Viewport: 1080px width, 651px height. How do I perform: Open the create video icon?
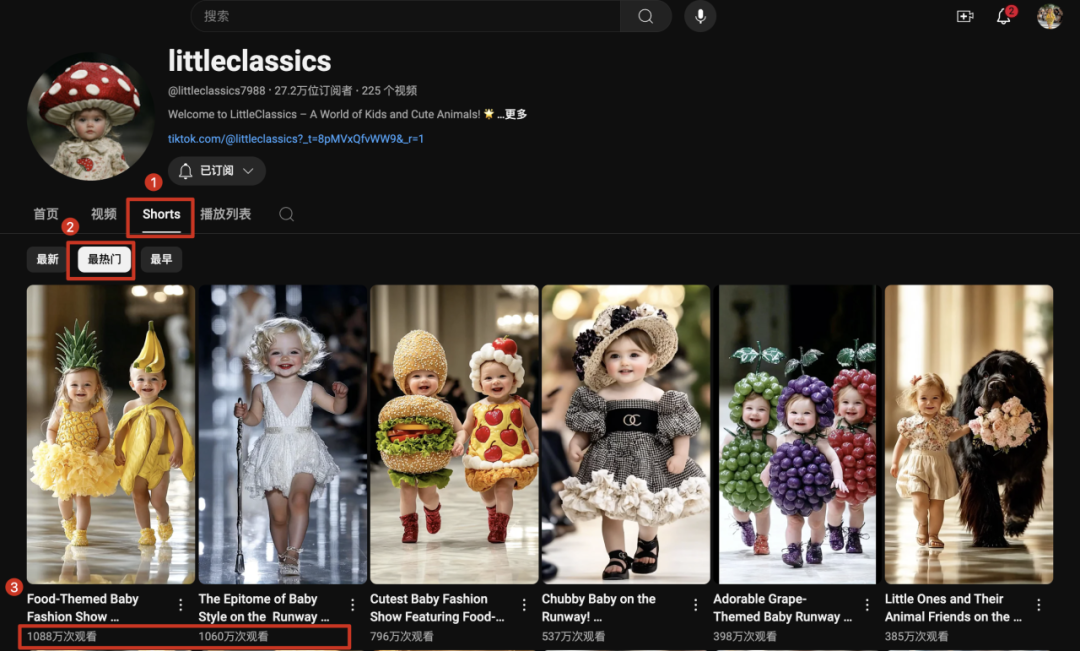(965, 16)
